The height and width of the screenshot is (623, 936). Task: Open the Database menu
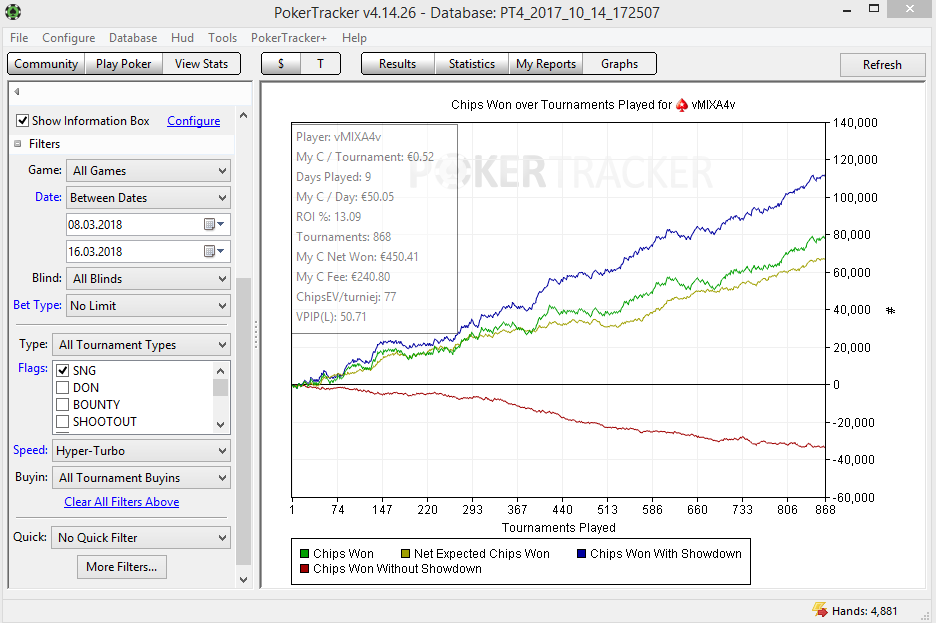(133, 38)
